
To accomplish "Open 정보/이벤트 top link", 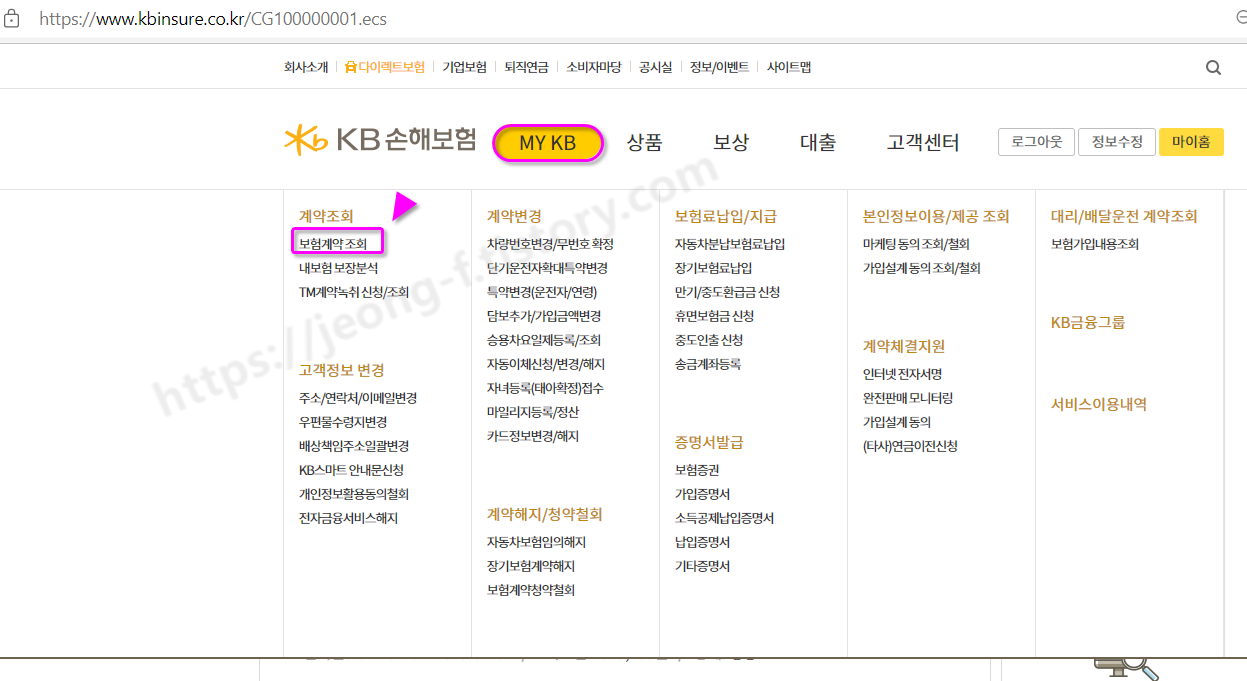I will pyautogui.click(x=719, y=68).
